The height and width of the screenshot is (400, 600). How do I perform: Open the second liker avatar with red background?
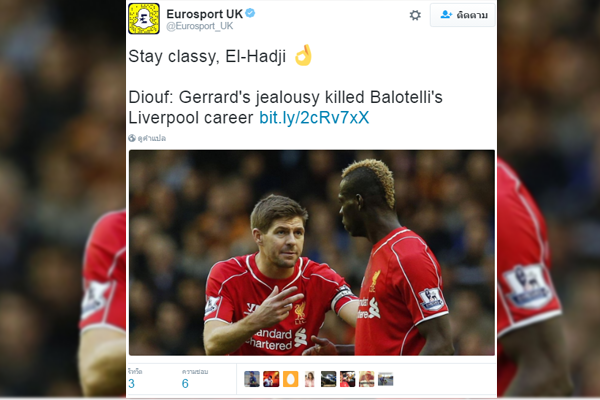(271, 379)
